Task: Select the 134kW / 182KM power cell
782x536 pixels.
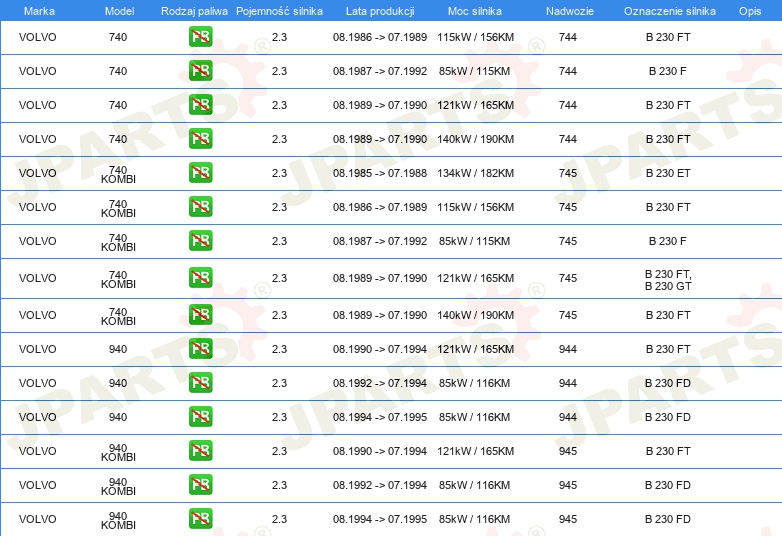Action: 475,173
